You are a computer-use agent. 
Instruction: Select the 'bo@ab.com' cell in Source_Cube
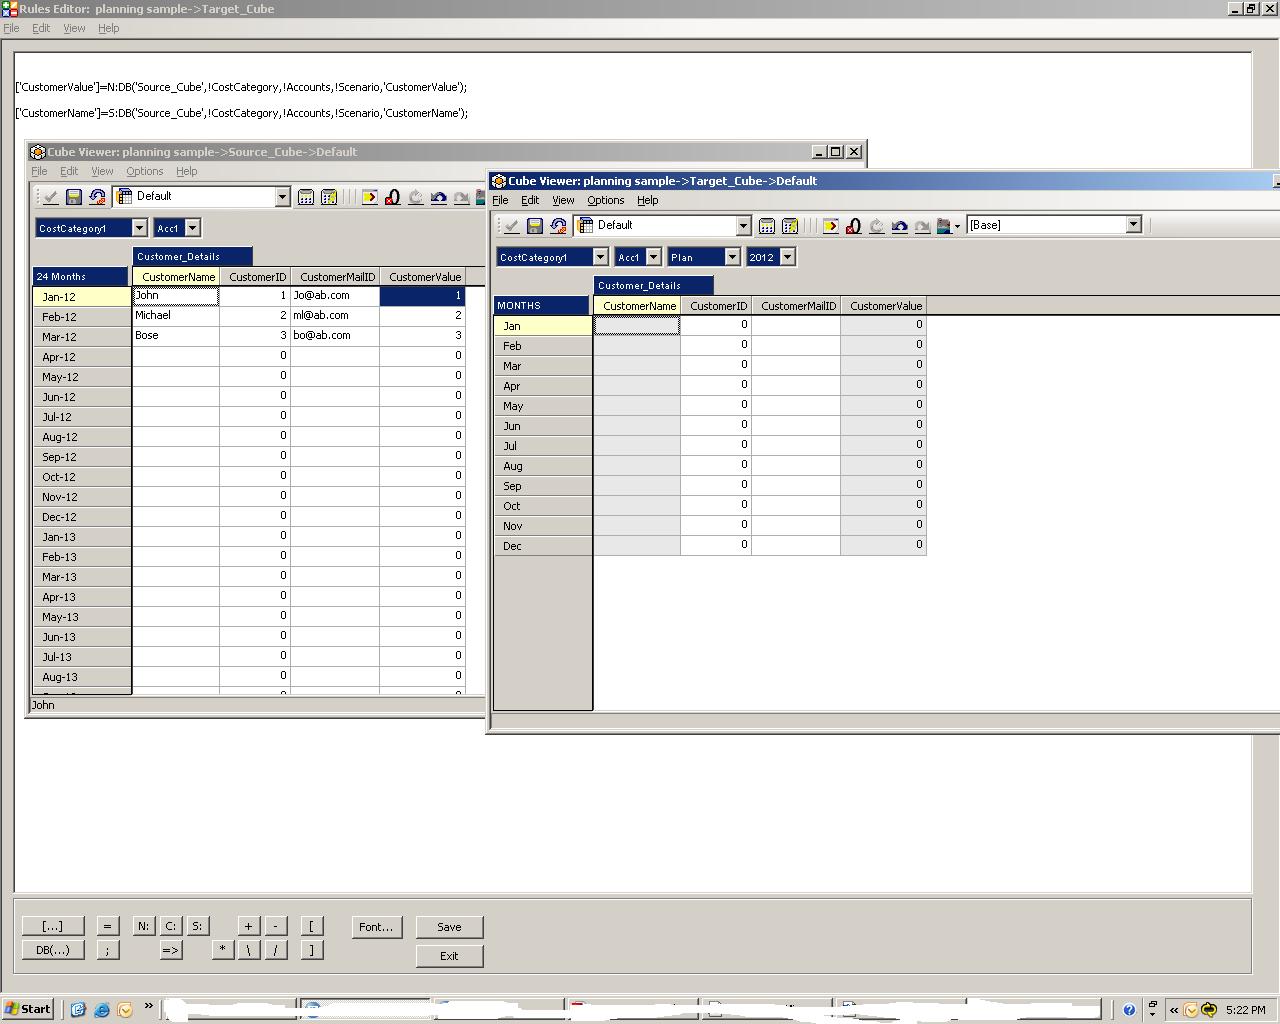335,335
